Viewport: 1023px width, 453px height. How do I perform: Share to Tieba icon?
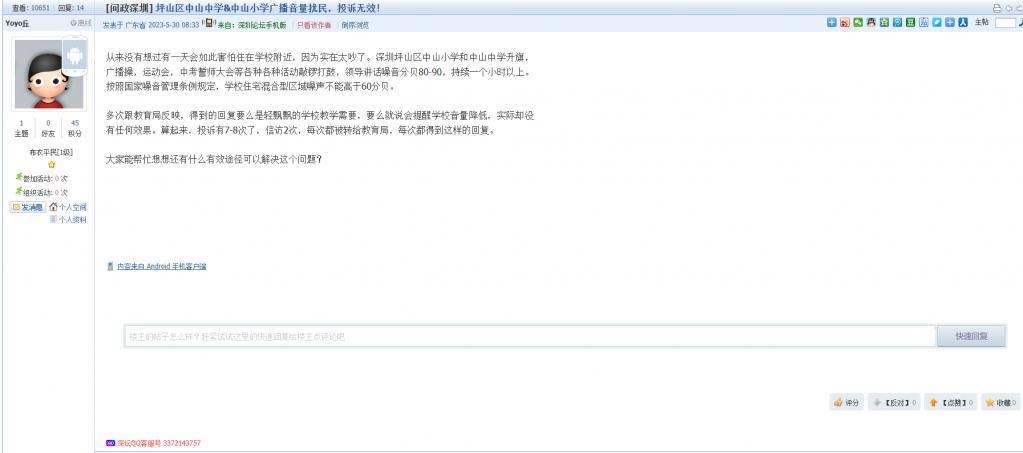[x=924, y=22]
